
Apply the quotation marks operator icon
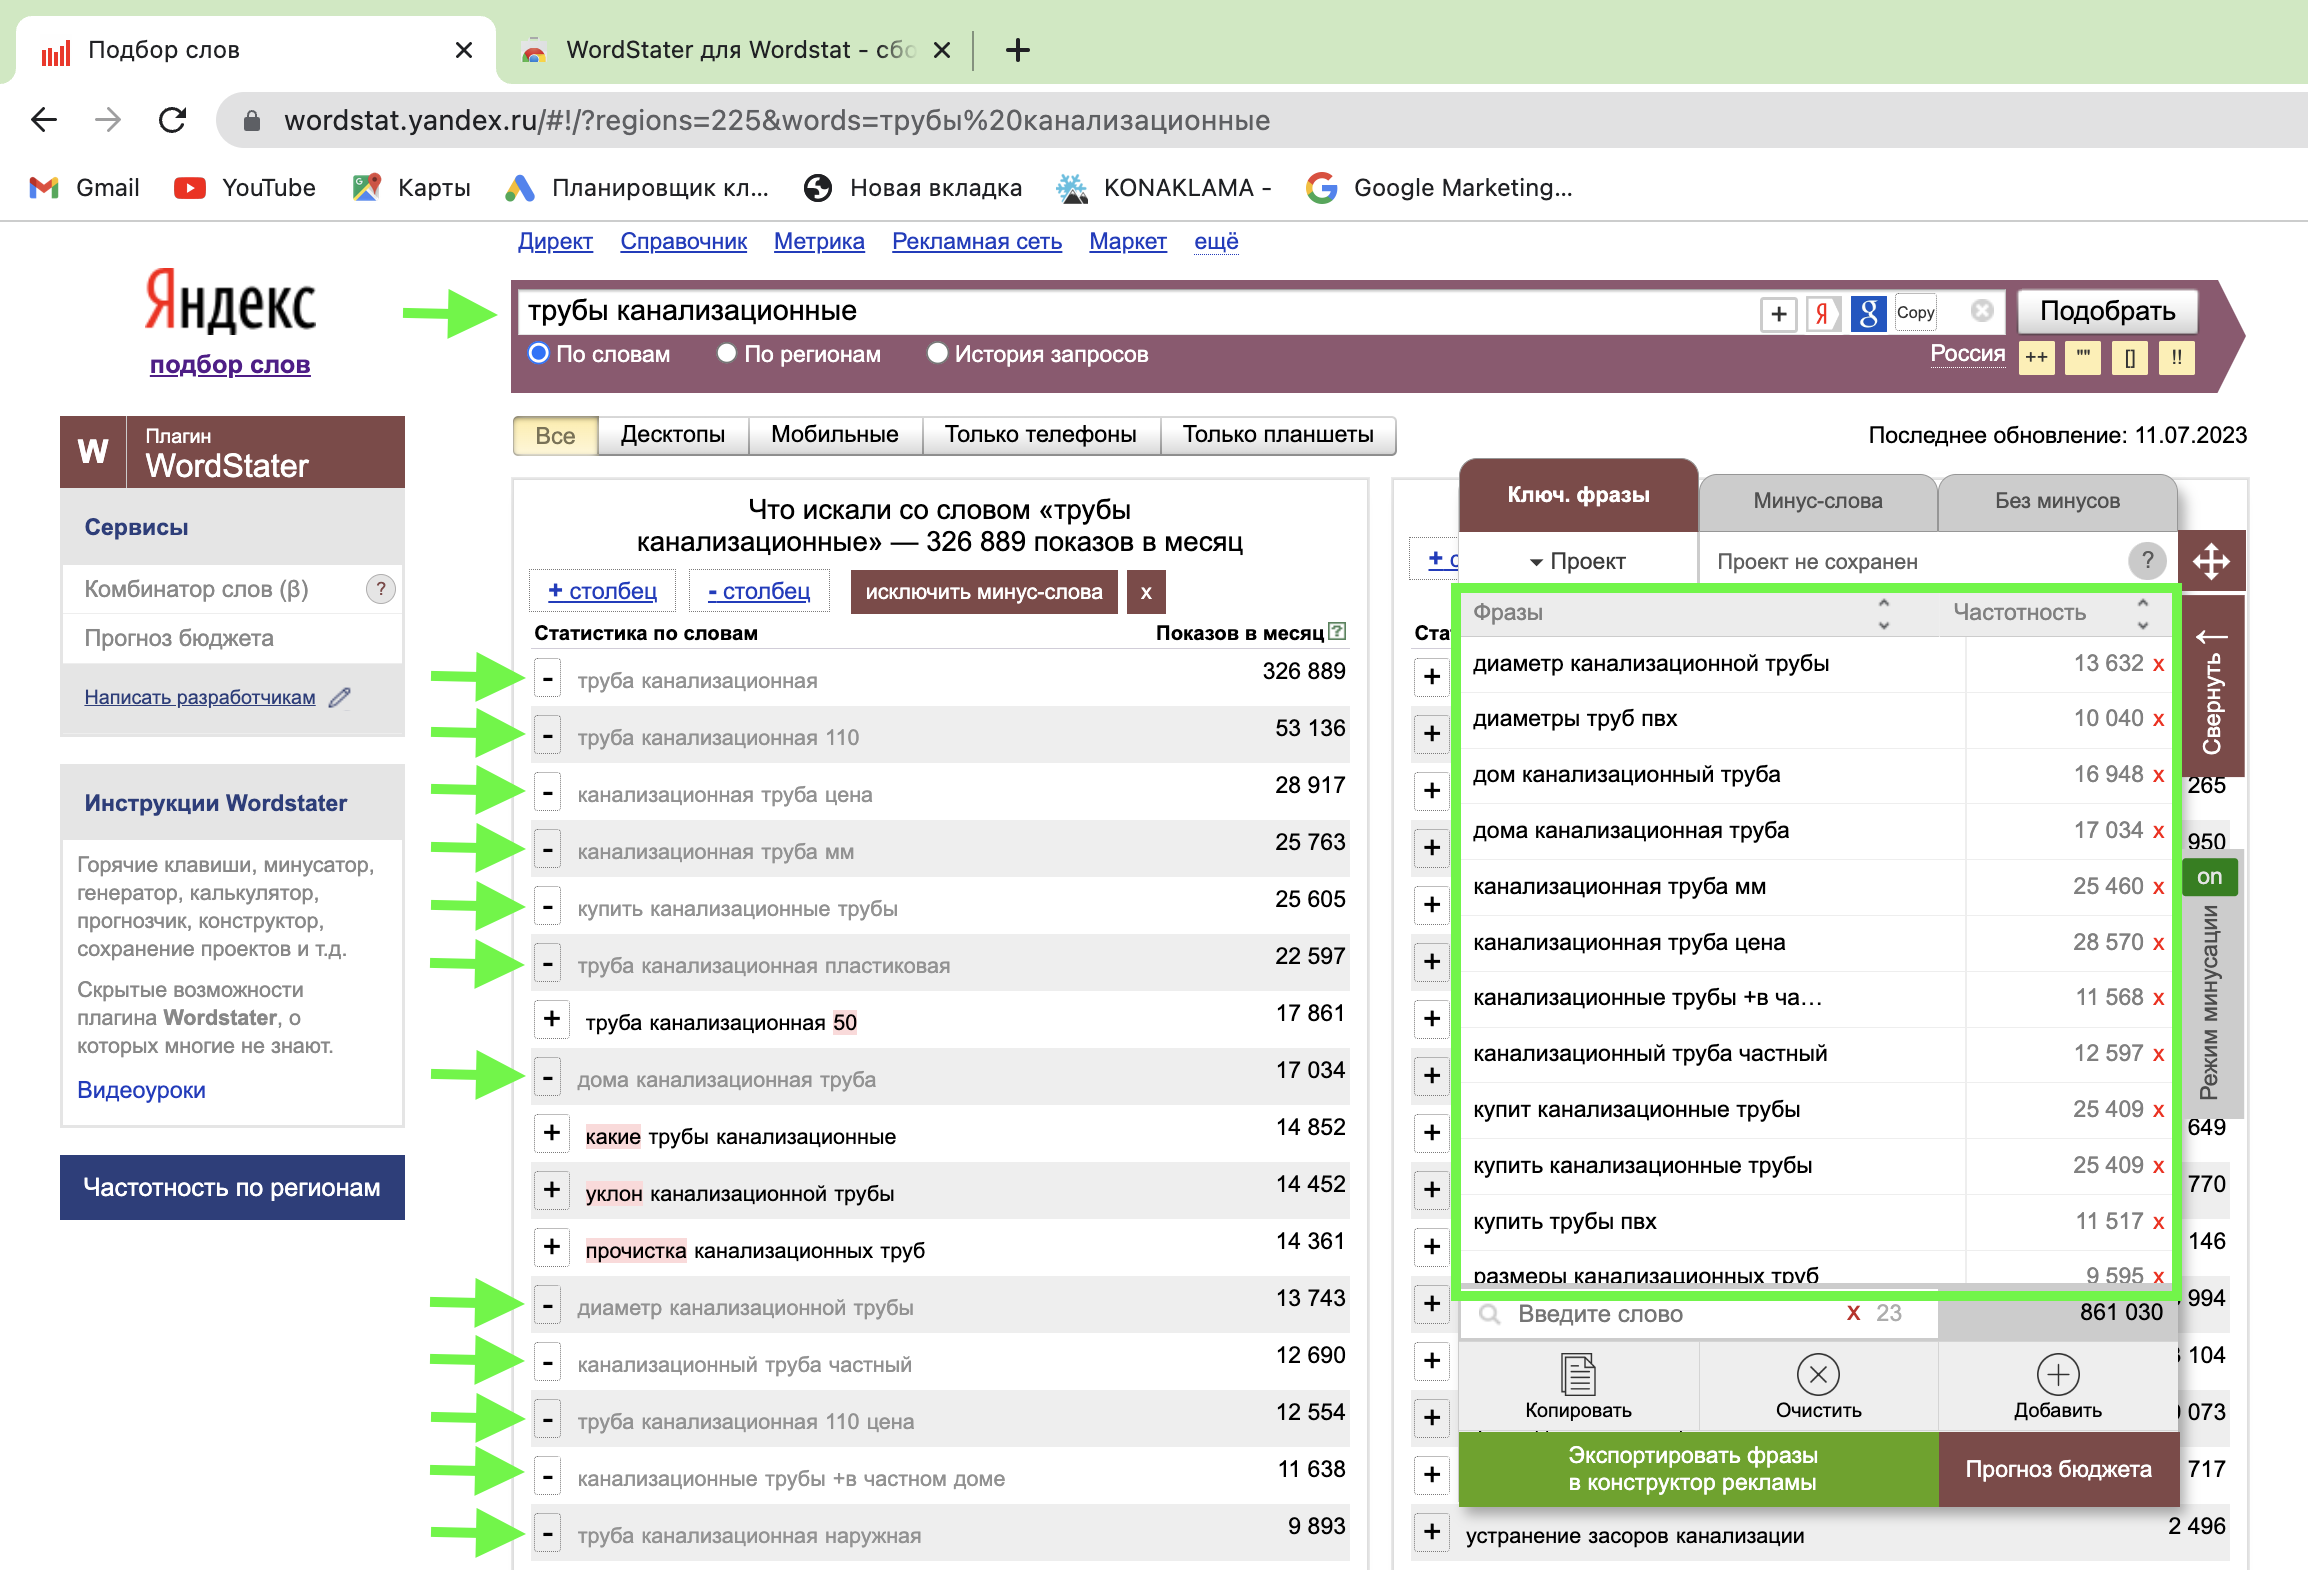tap(2083, 357)
